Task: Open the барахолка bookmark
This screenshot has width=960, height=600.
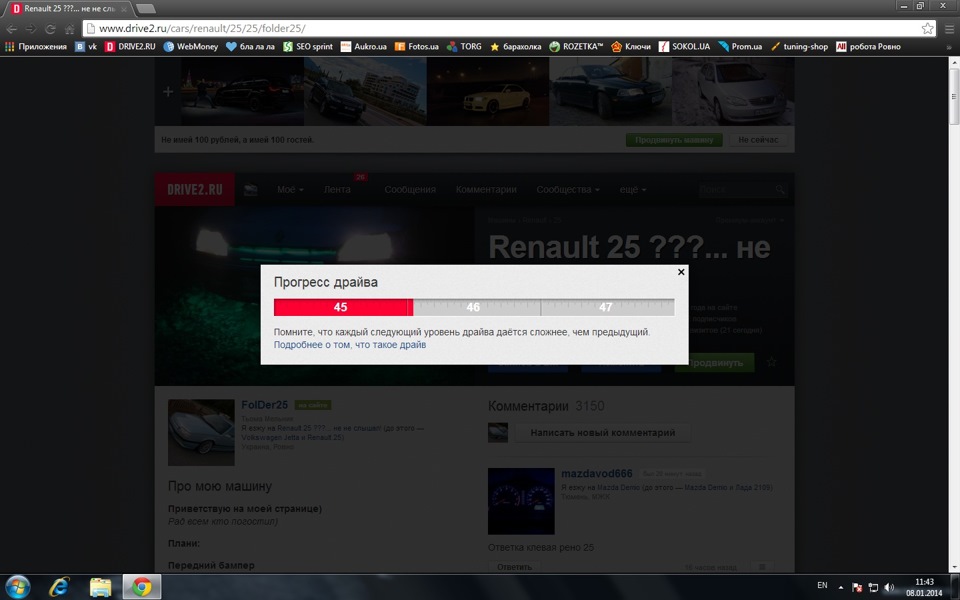Action: point(516,47)
